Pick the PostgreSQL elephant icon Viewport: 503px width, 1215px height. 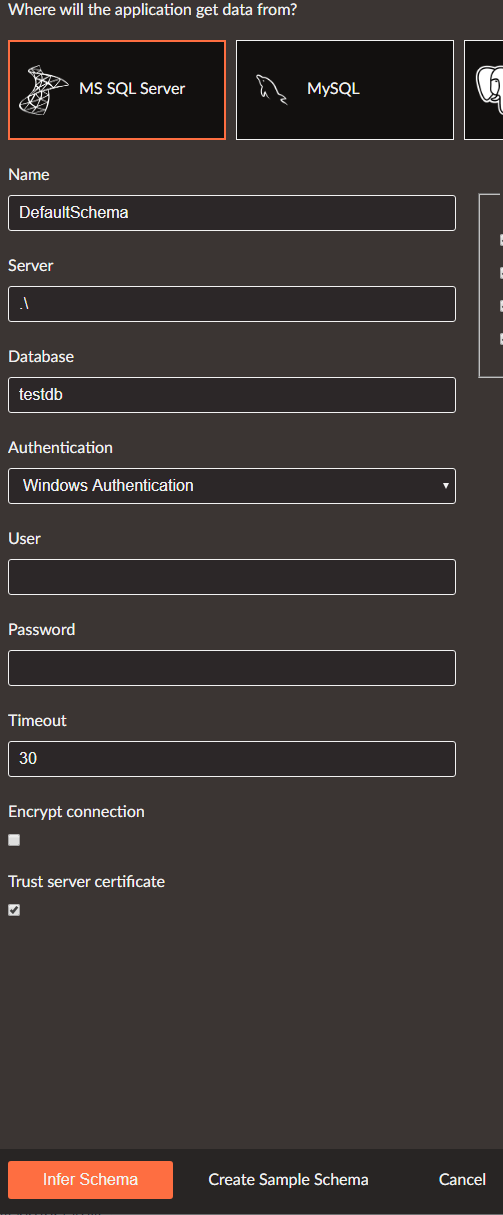click(x=489, y=89)
